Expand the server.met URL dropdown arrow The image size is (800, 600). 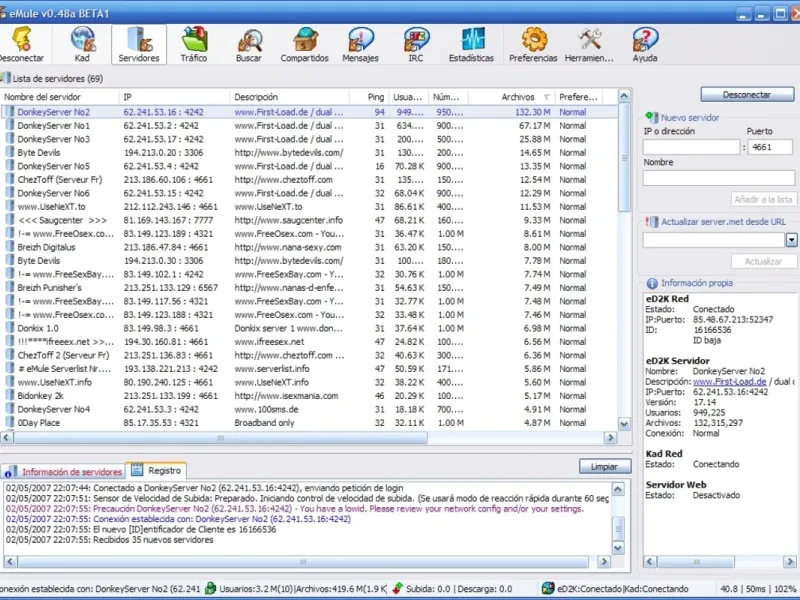tap(791, 240)
